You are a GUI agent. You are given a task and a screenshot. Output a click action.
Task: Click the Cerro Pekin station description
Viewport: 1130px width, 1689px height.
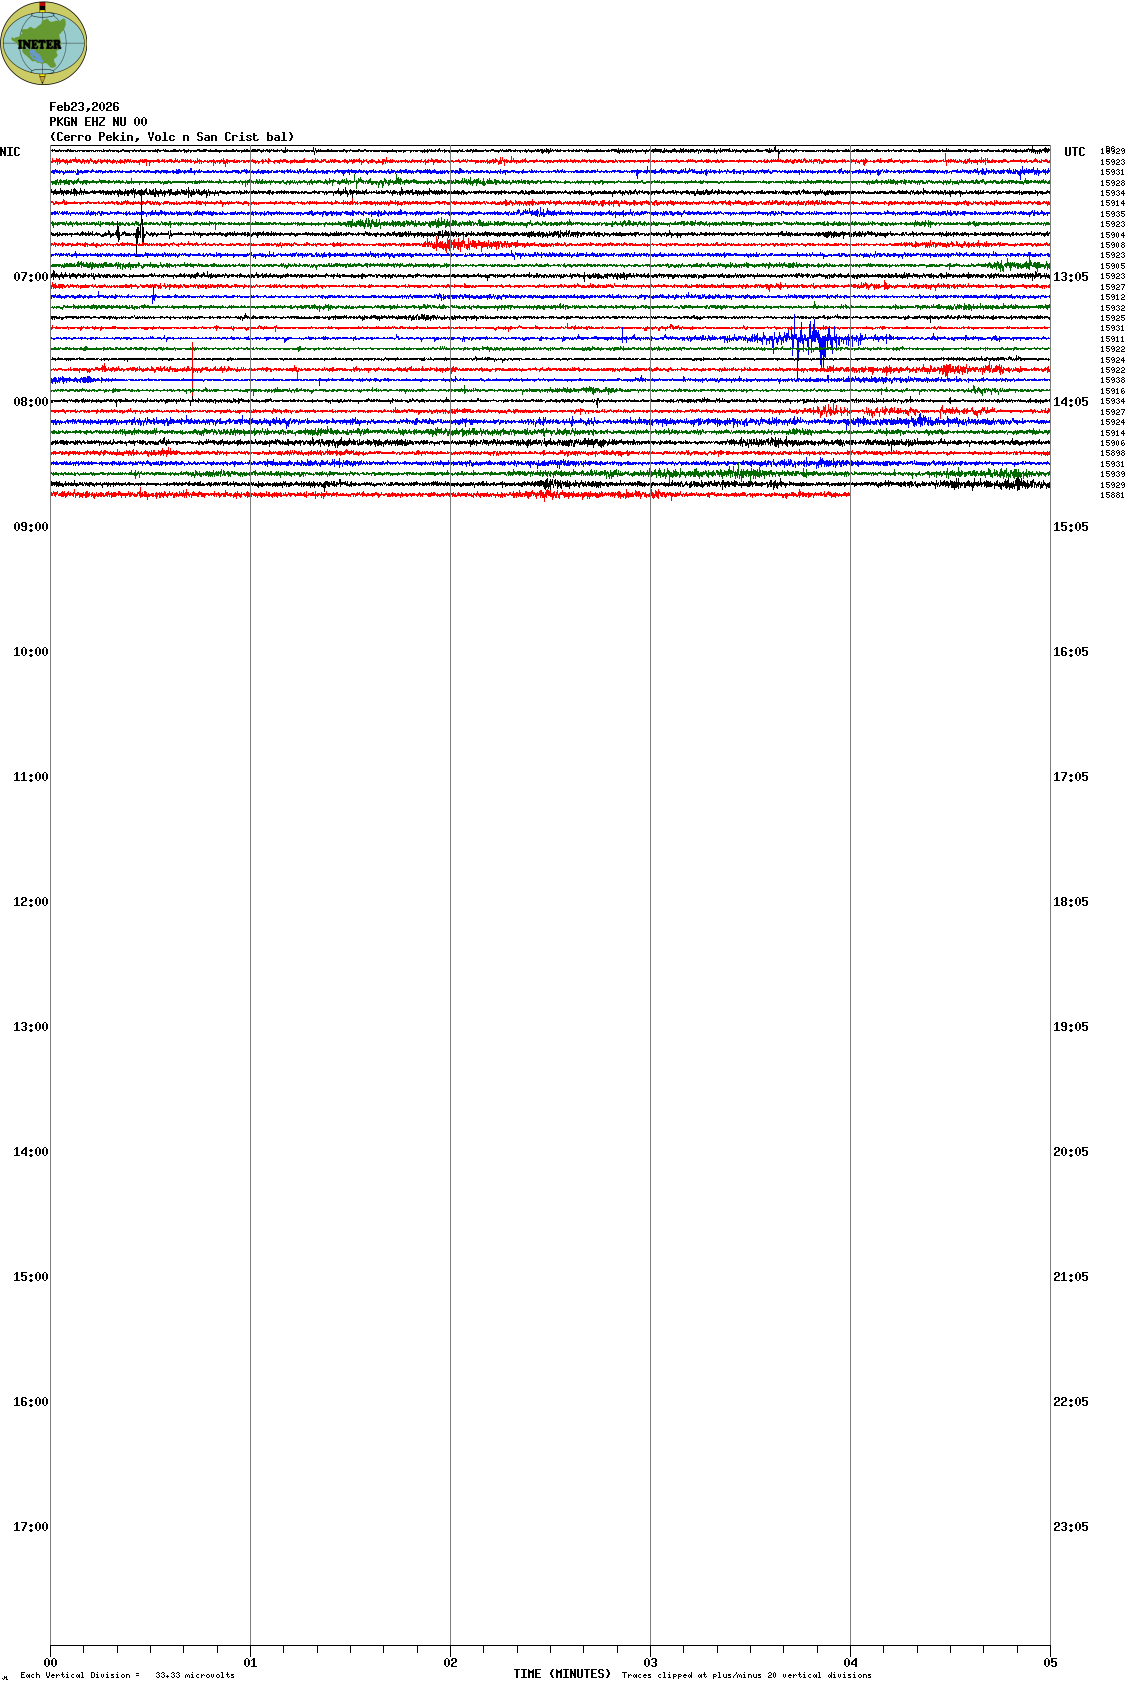[x=172, y=137]
